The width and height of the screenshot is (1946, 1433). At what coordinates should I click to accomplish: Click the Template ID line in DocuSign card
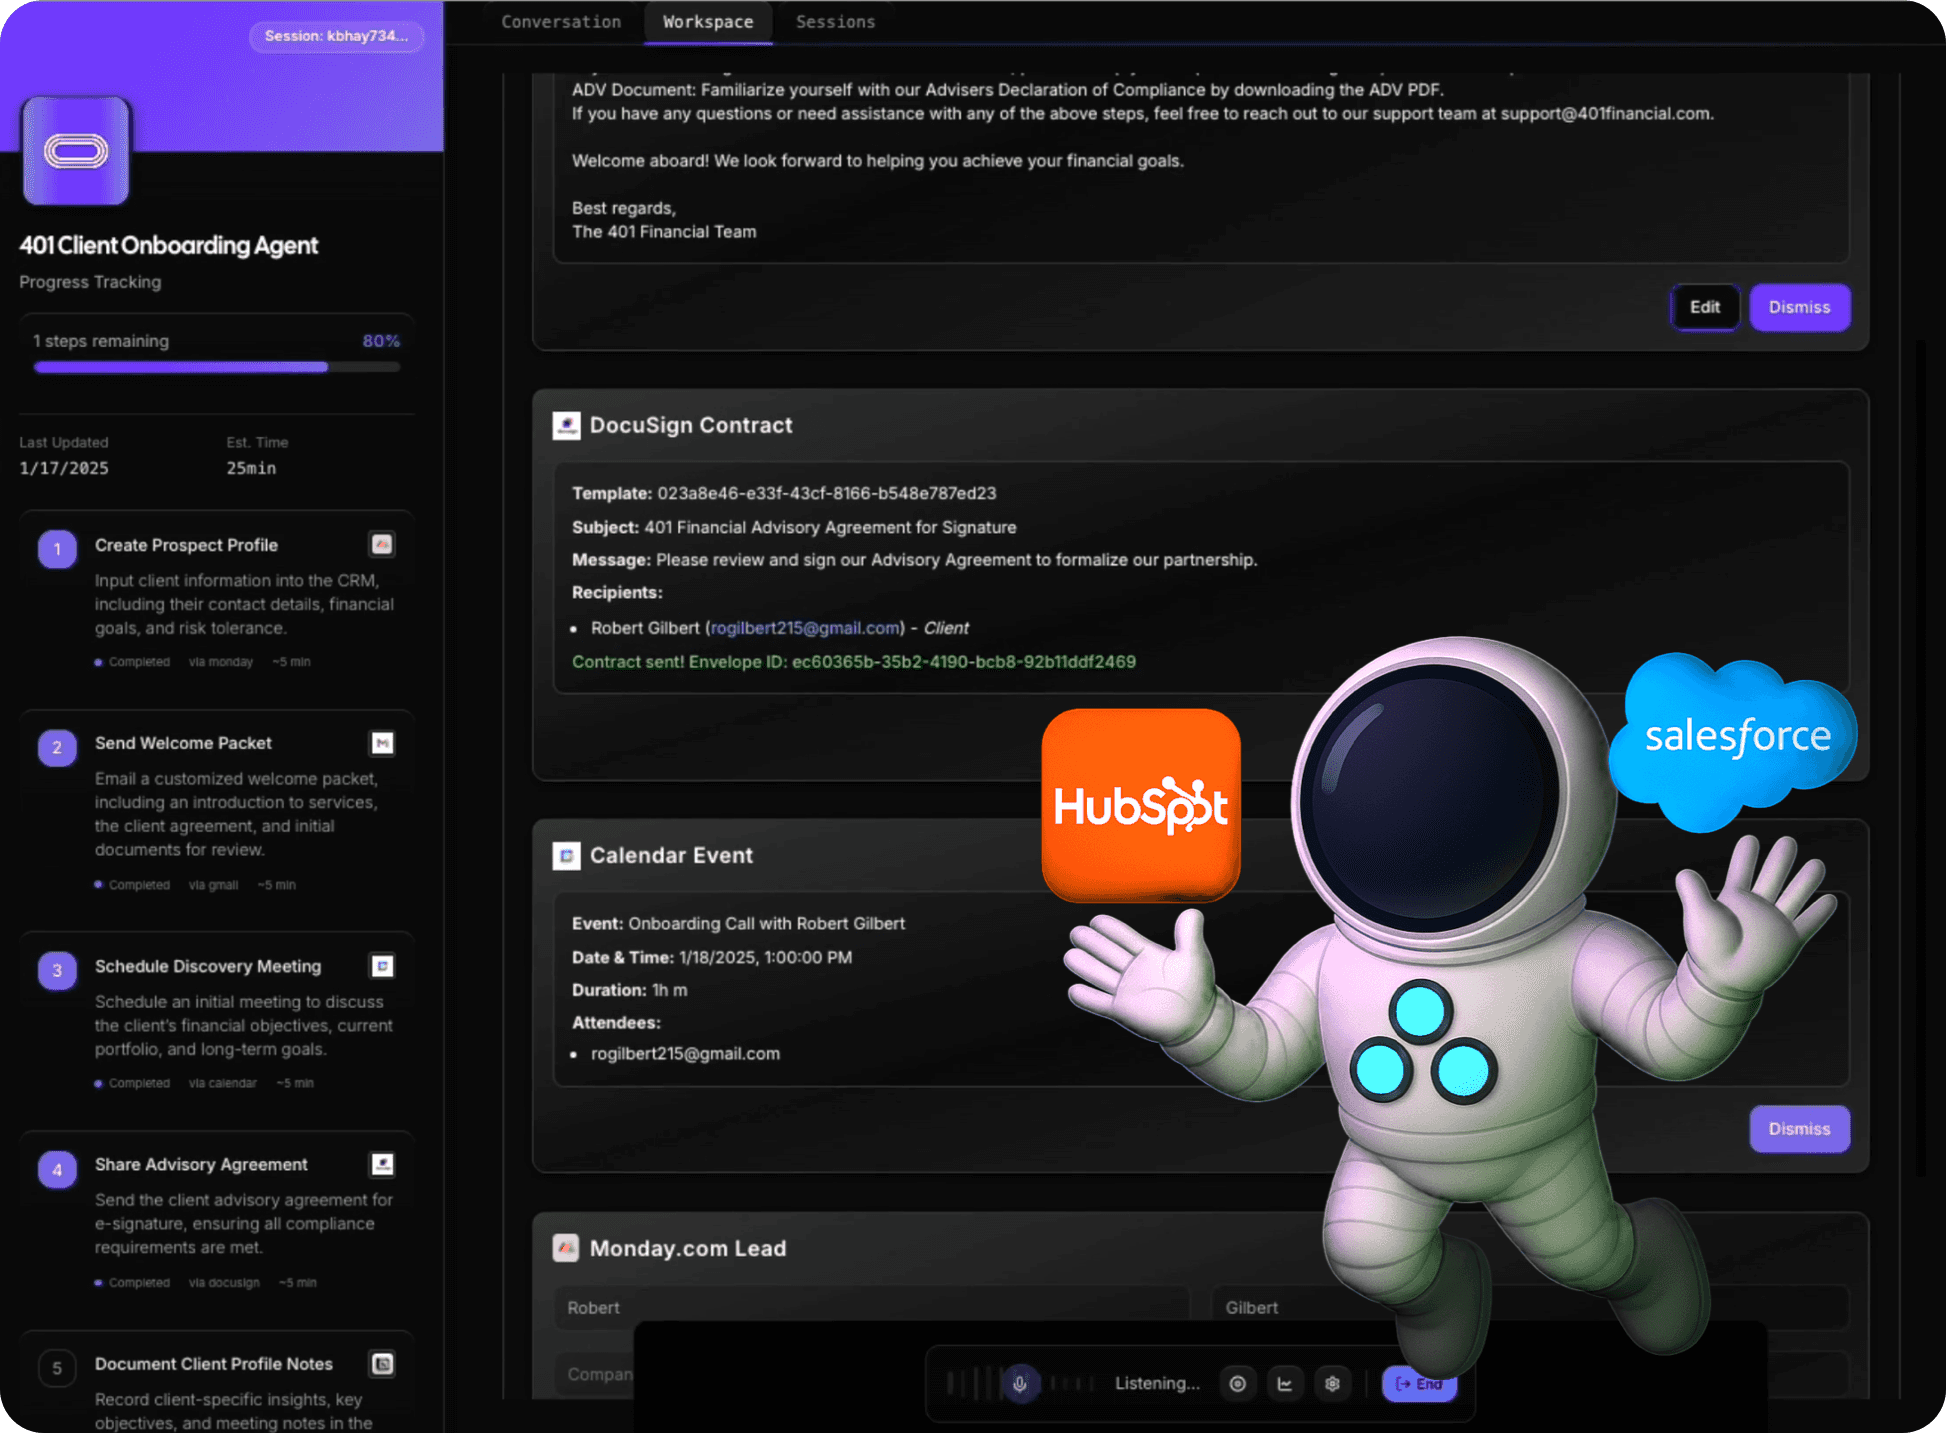click(x=784, y=493)
